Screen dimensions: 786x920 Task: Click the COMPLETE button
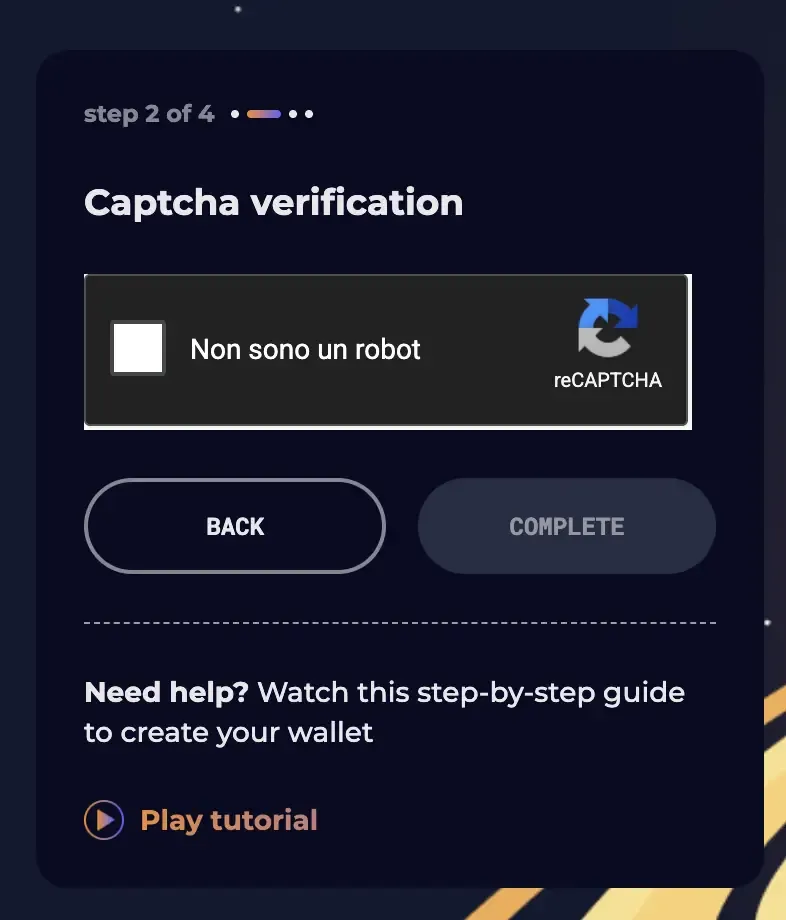point(566,526)
